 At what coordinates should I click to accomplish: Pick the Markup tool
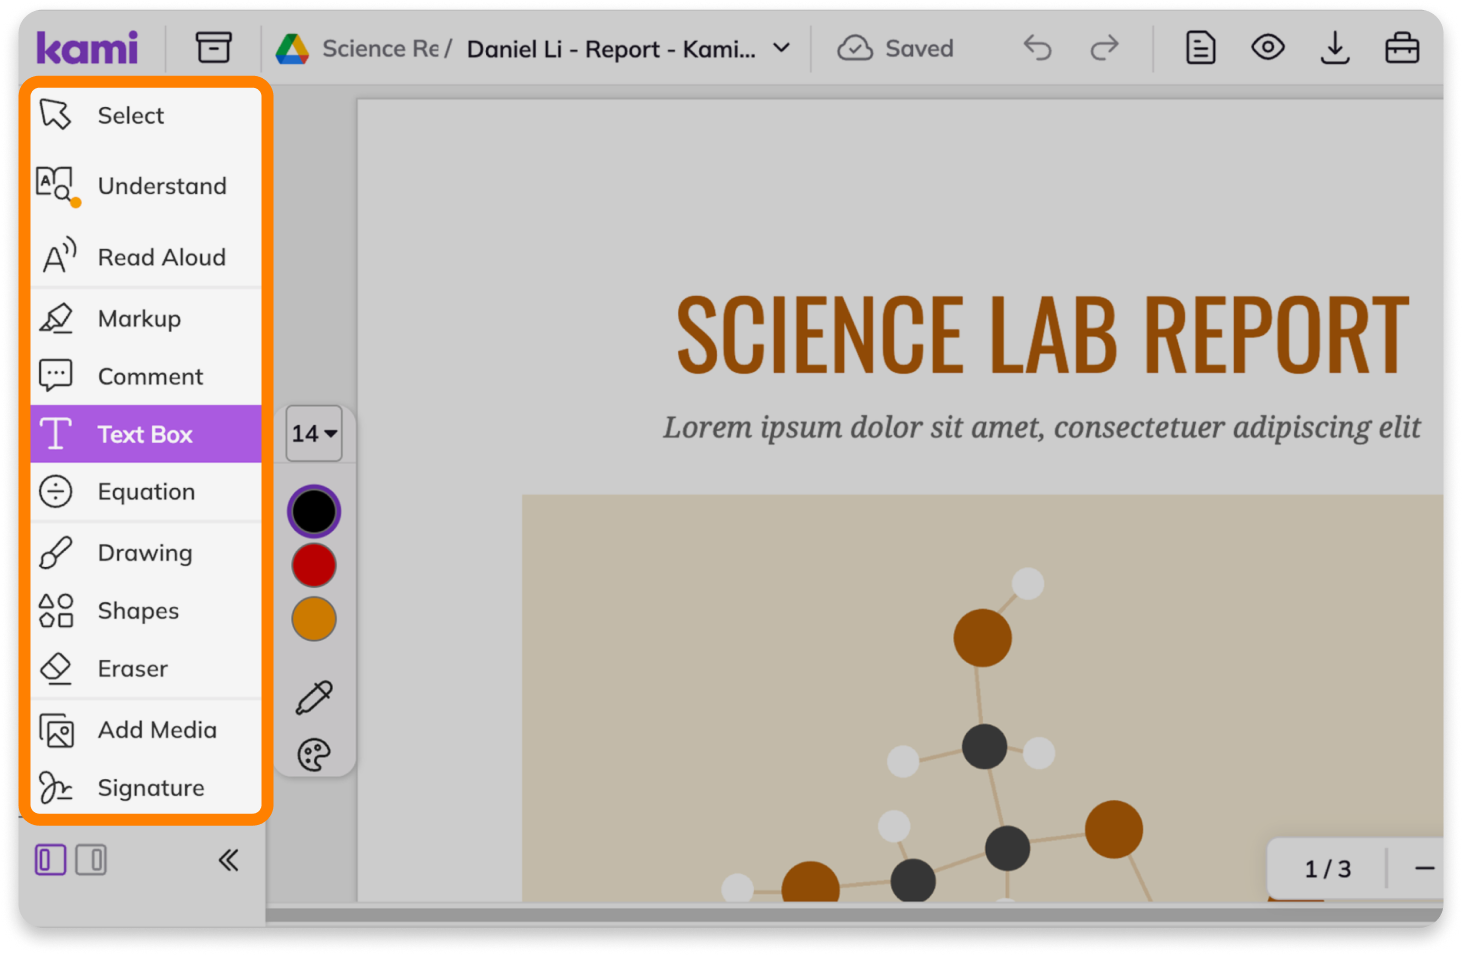point(146,319)
